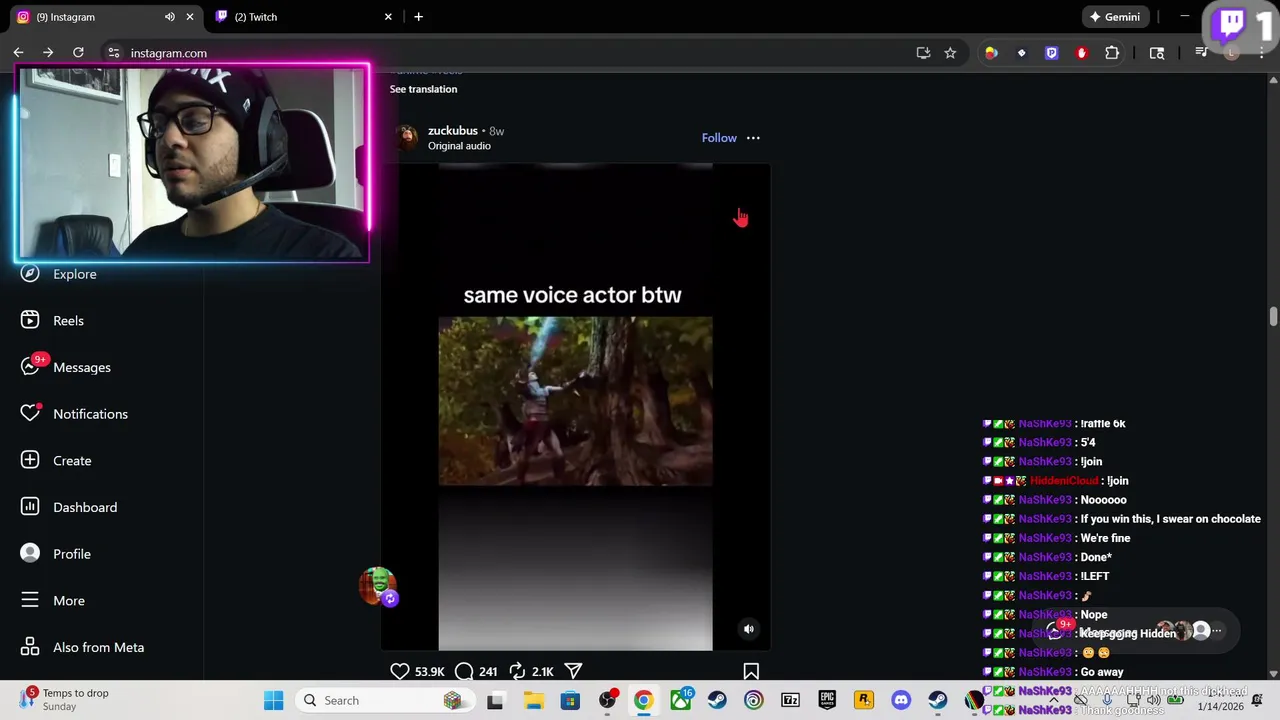Open the three-dot options for zuckubus post

pos(753,138)
